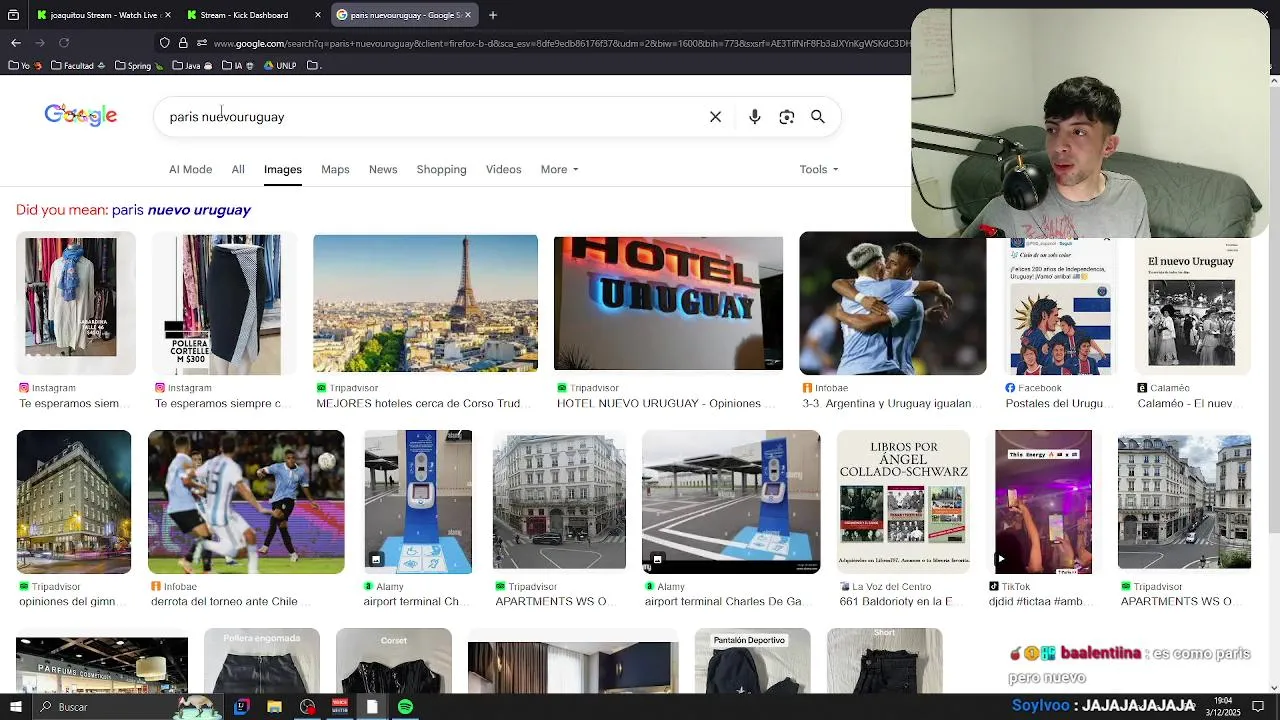
Task: Select the Images tab
Action: (x=283, y=169)
